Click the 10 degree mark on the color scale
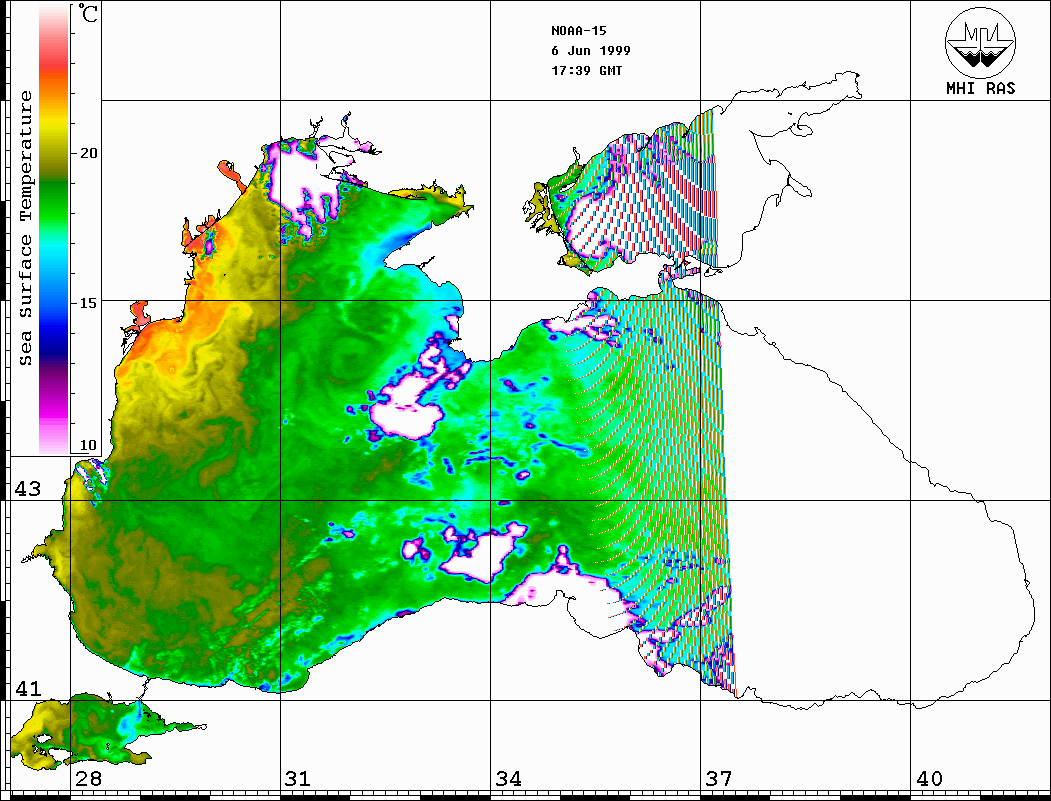This screenshot has width=1051, height=801. [x=88, y=446]
